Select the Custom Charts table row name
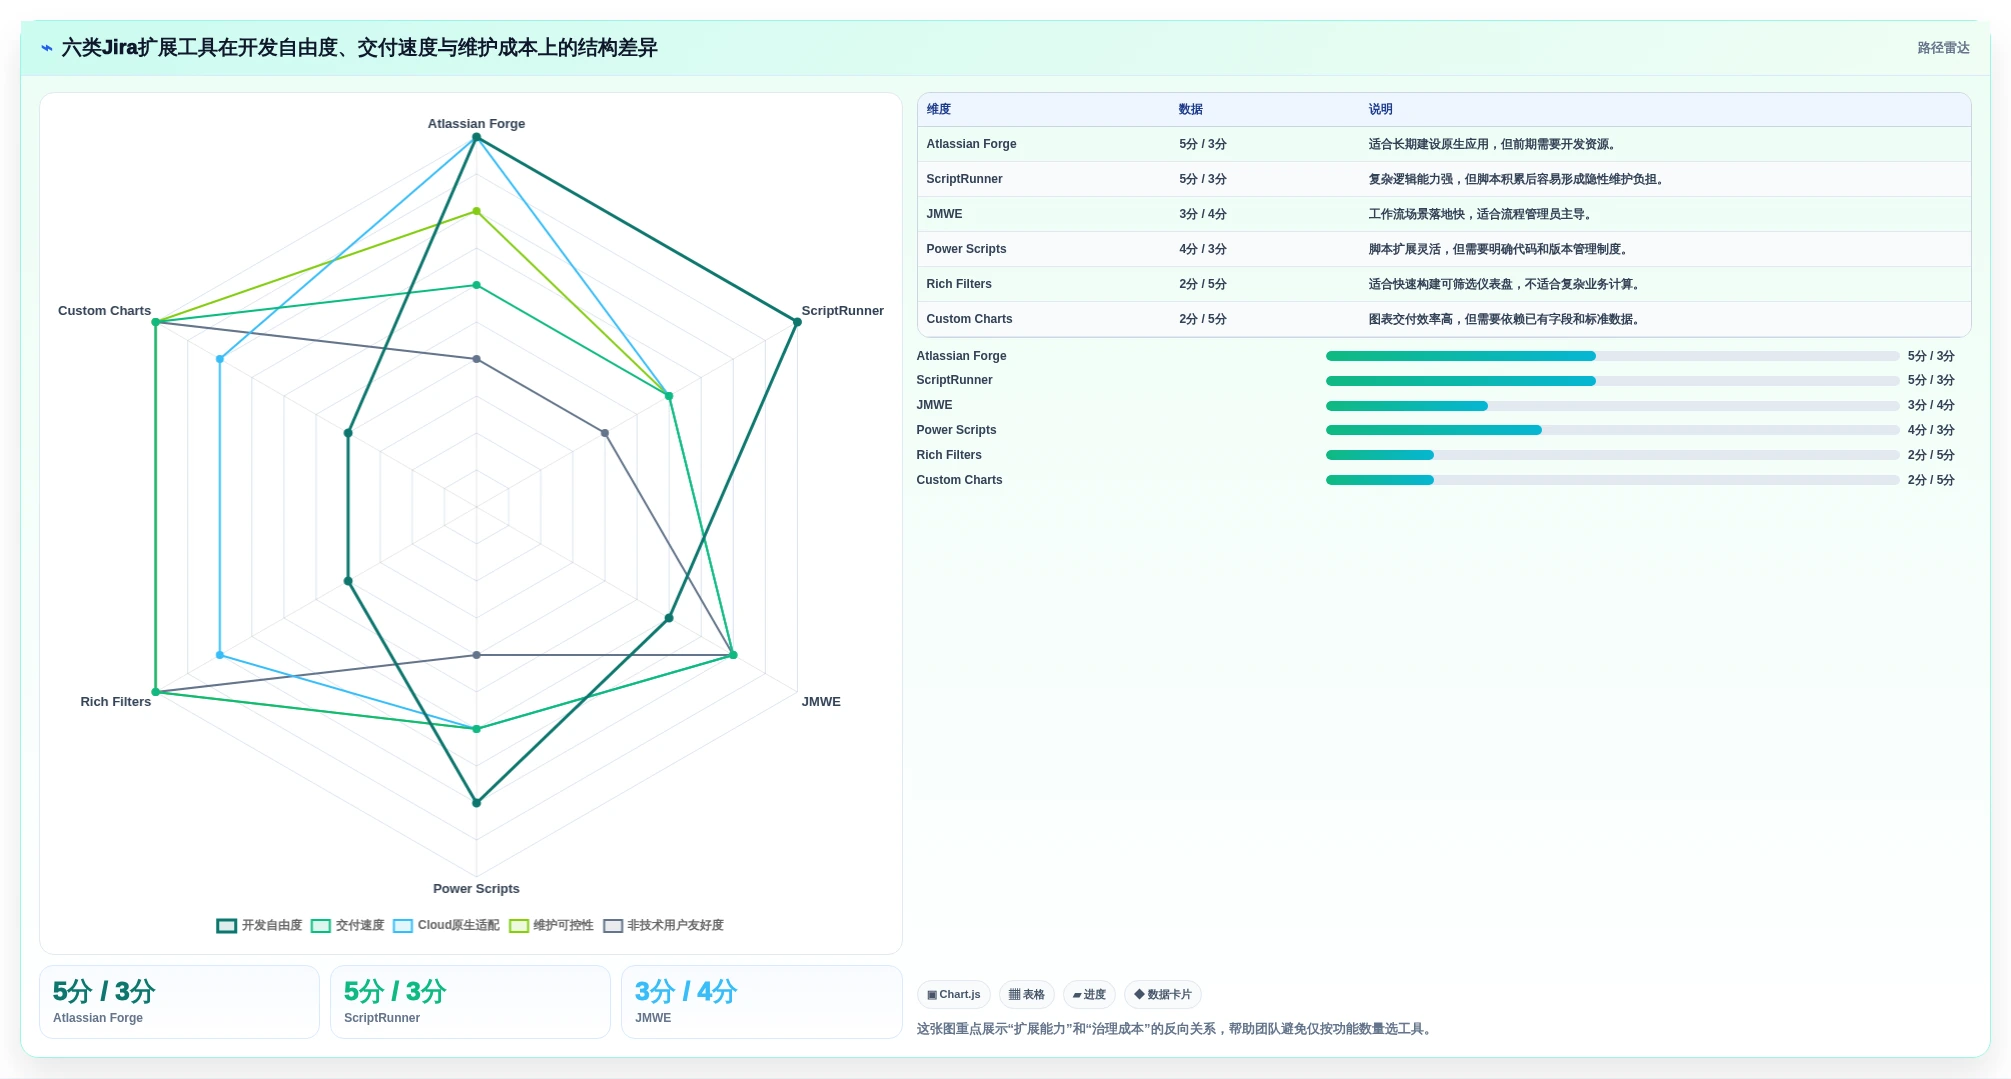Viewport: 2011px width, 1079px height. coord(969,319)
